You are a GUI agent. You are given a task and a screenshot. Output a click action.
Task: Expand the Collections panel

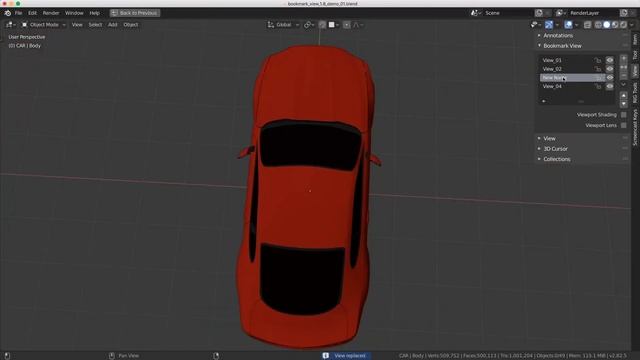tap(557, 159)
